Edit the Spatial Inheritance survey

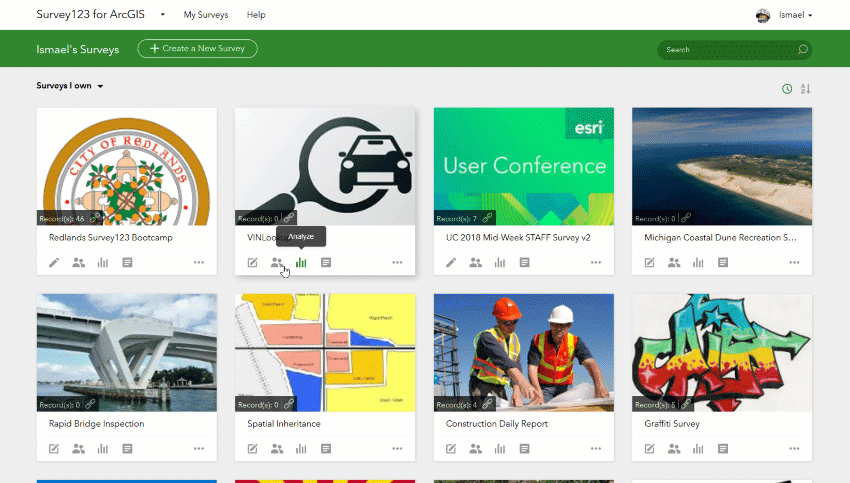point(253,449)
